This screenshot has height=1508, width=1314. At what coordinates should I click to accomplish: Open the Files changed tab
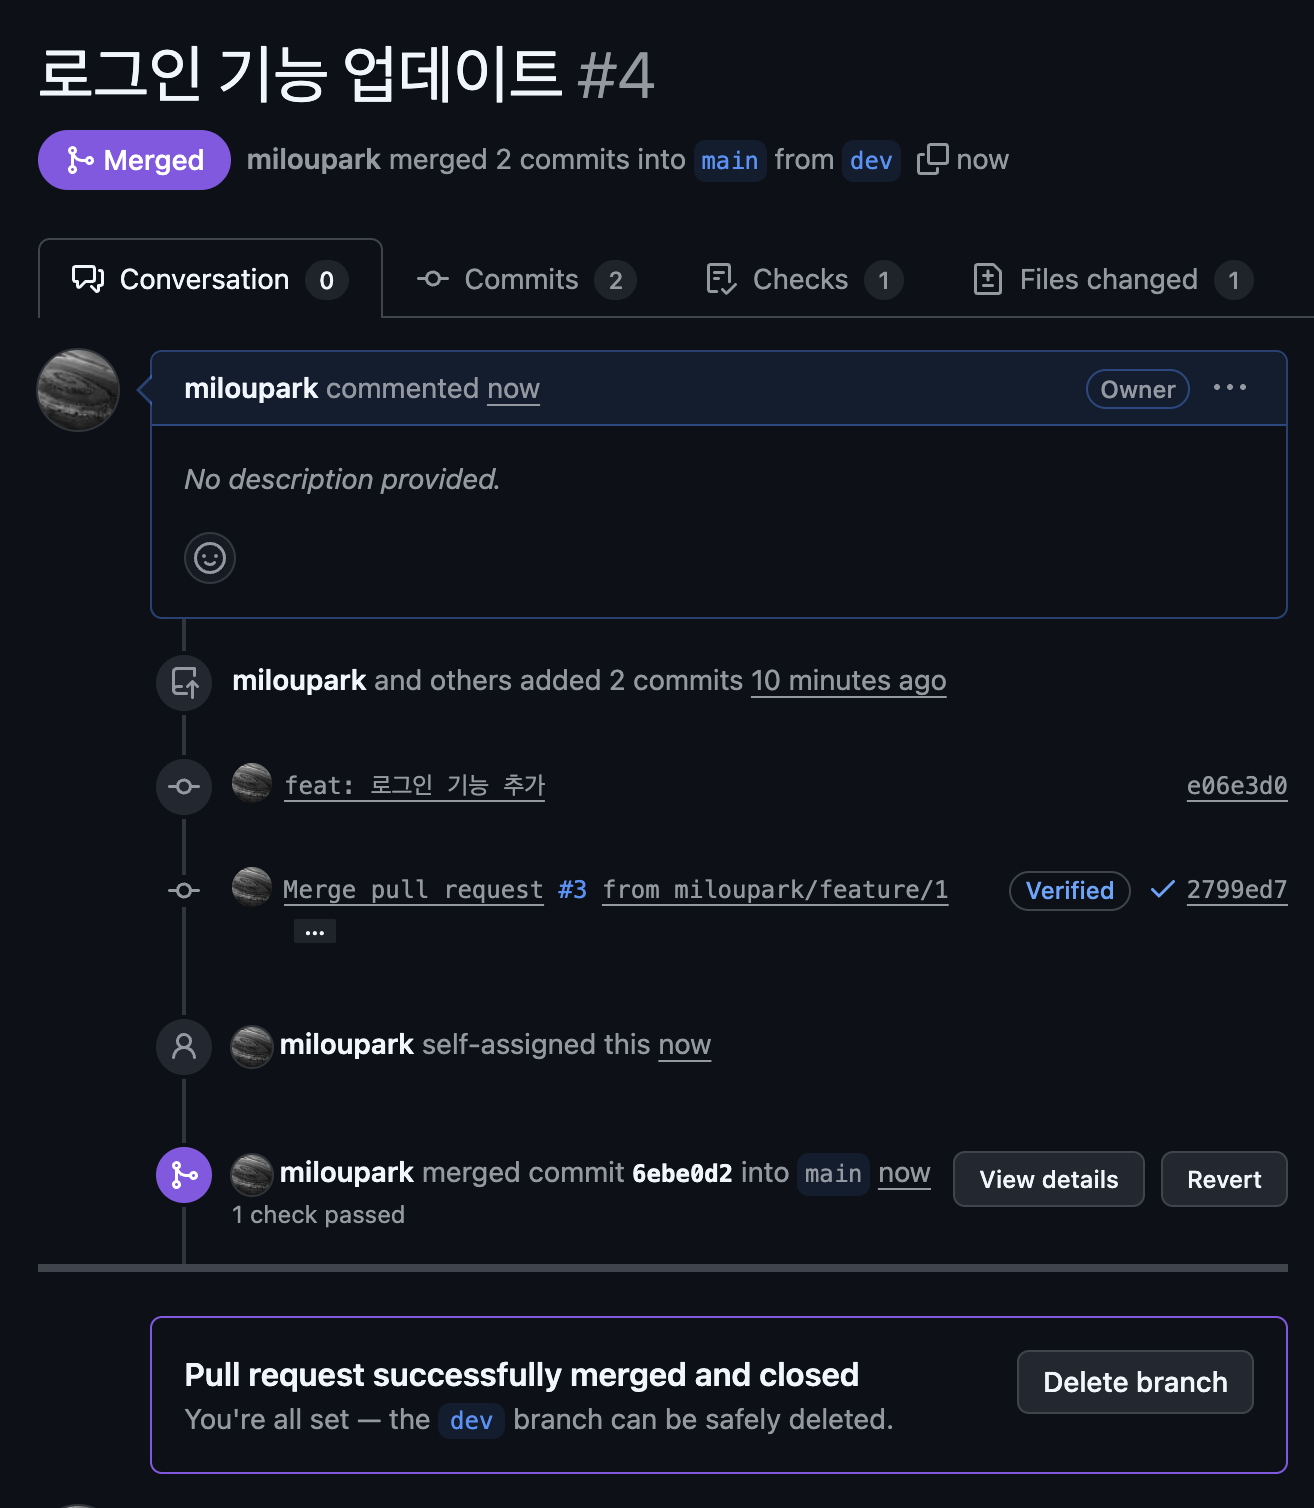coord(1112,280)
